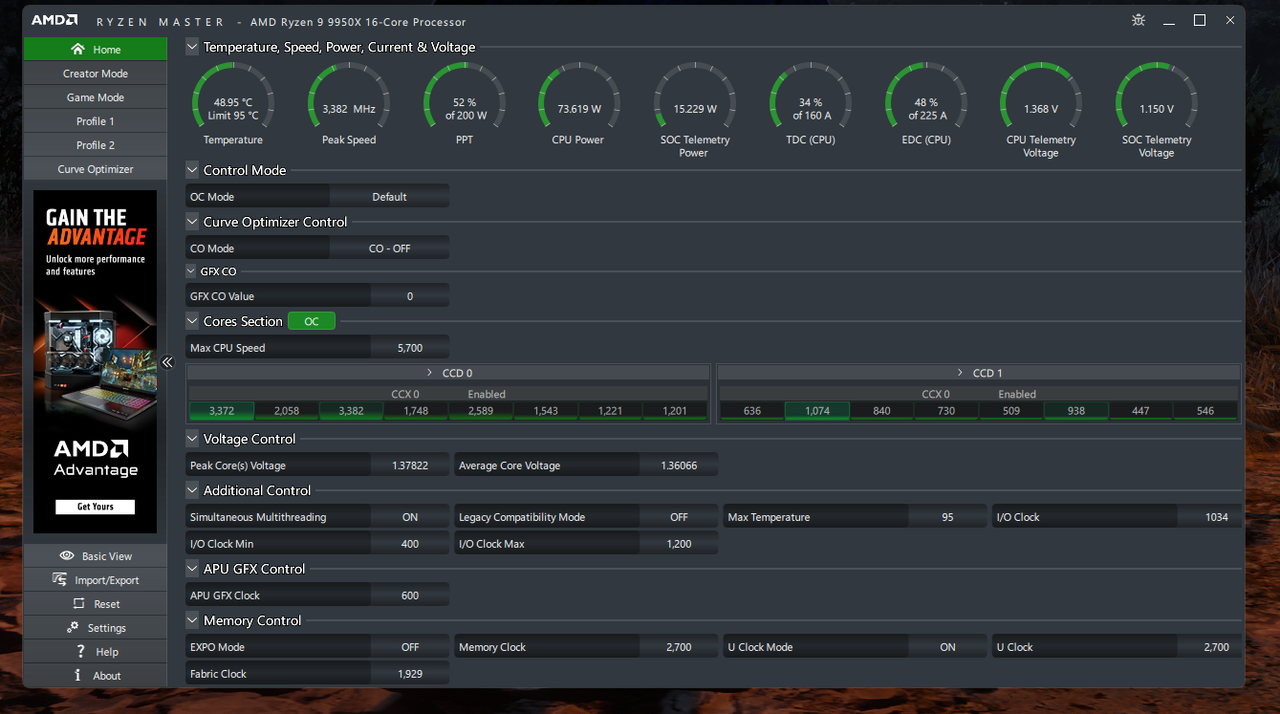
Task: Toggle U Clock Mode ON value
Action: 948,647
